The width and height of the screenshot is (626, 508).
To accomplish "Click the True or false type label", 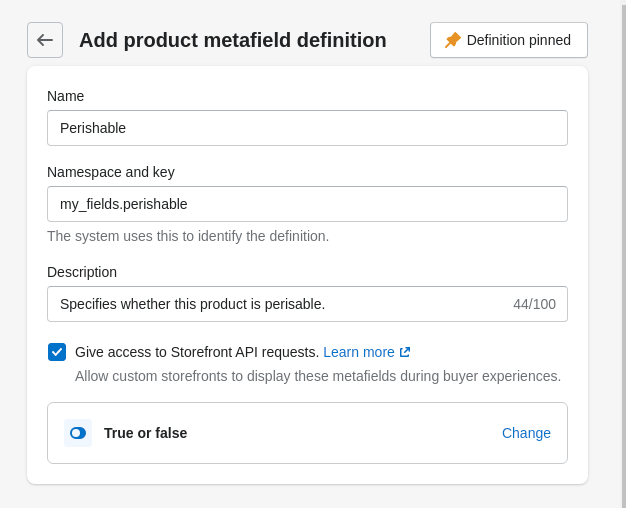I will (145, 433).
